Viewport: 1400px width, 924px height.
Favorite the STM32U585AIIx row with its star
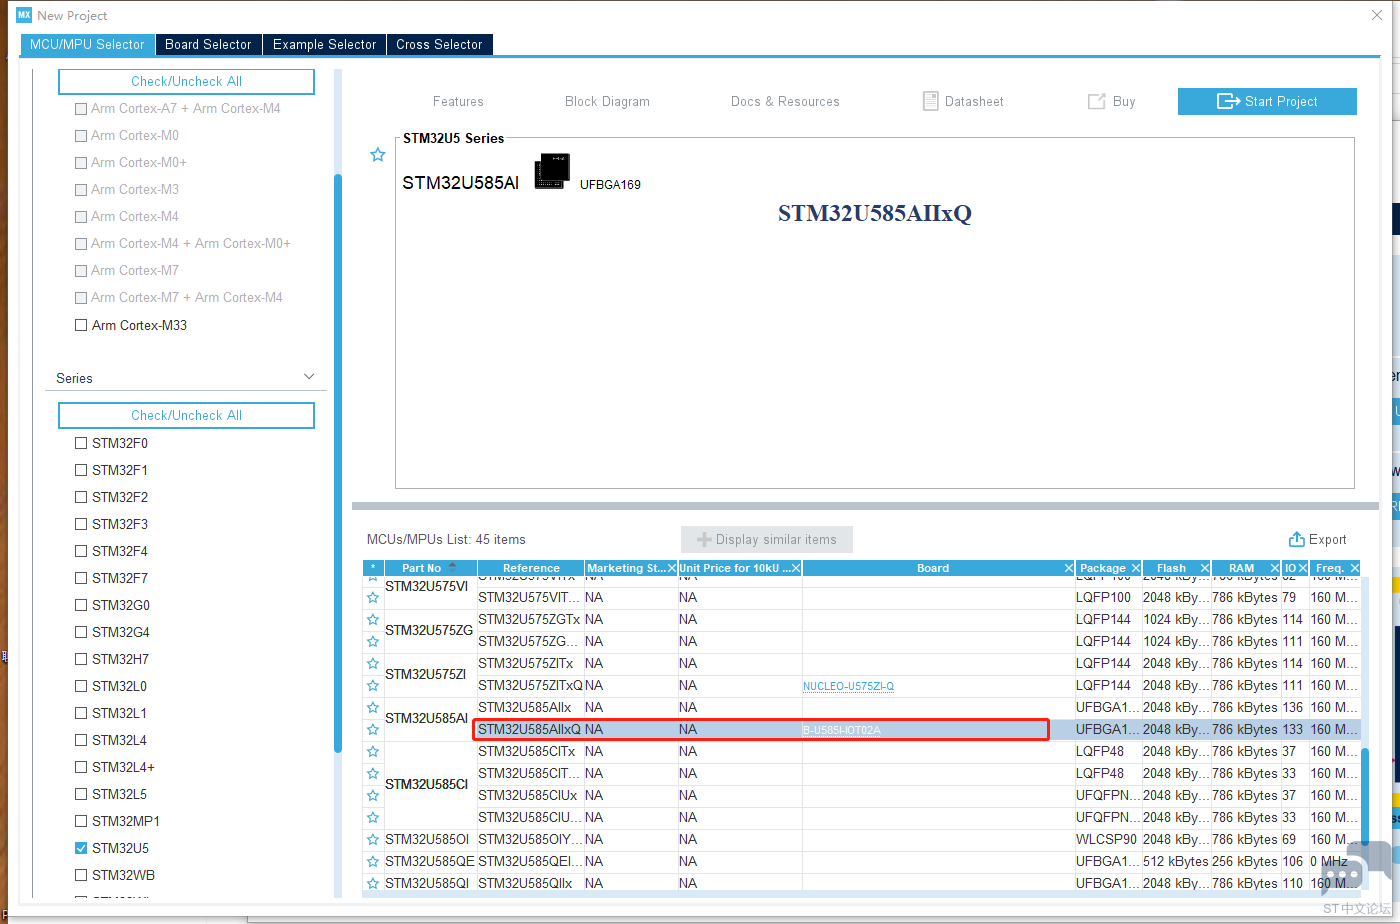coord(373,707)
